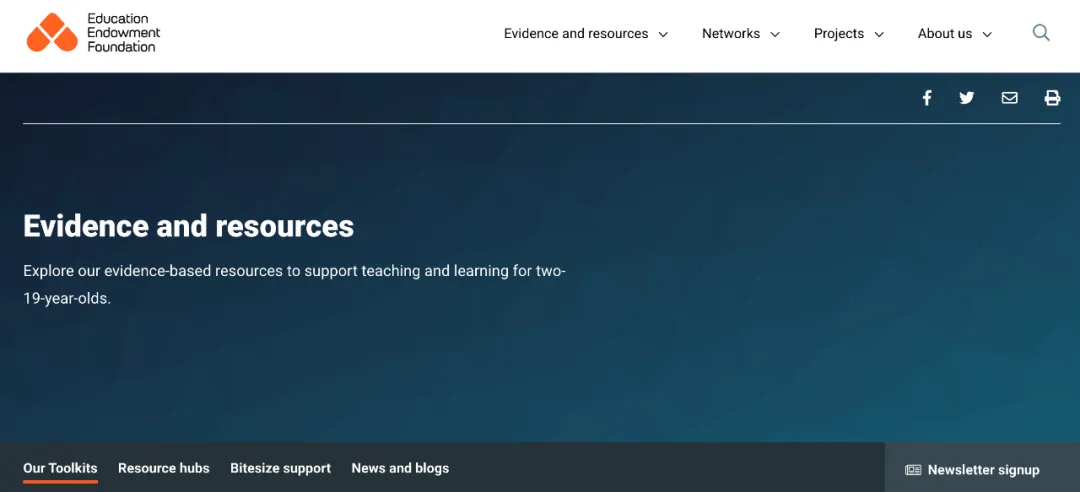Image resolution: width=1080 pixels, height=492 pixels.
Task: Visit the News and blogs tab
Action: click(x=400, y=468)
